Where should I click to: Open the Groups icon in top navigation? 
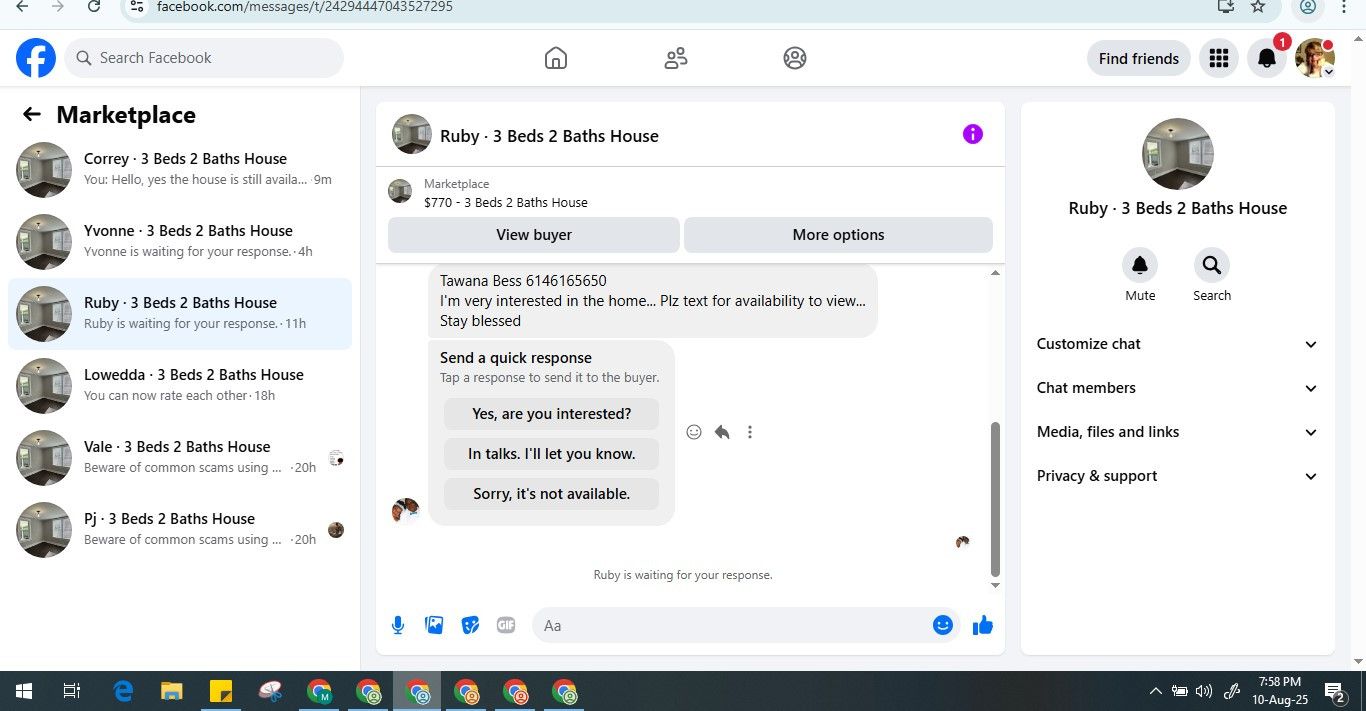pyautogui.click(x=795, y=58)
